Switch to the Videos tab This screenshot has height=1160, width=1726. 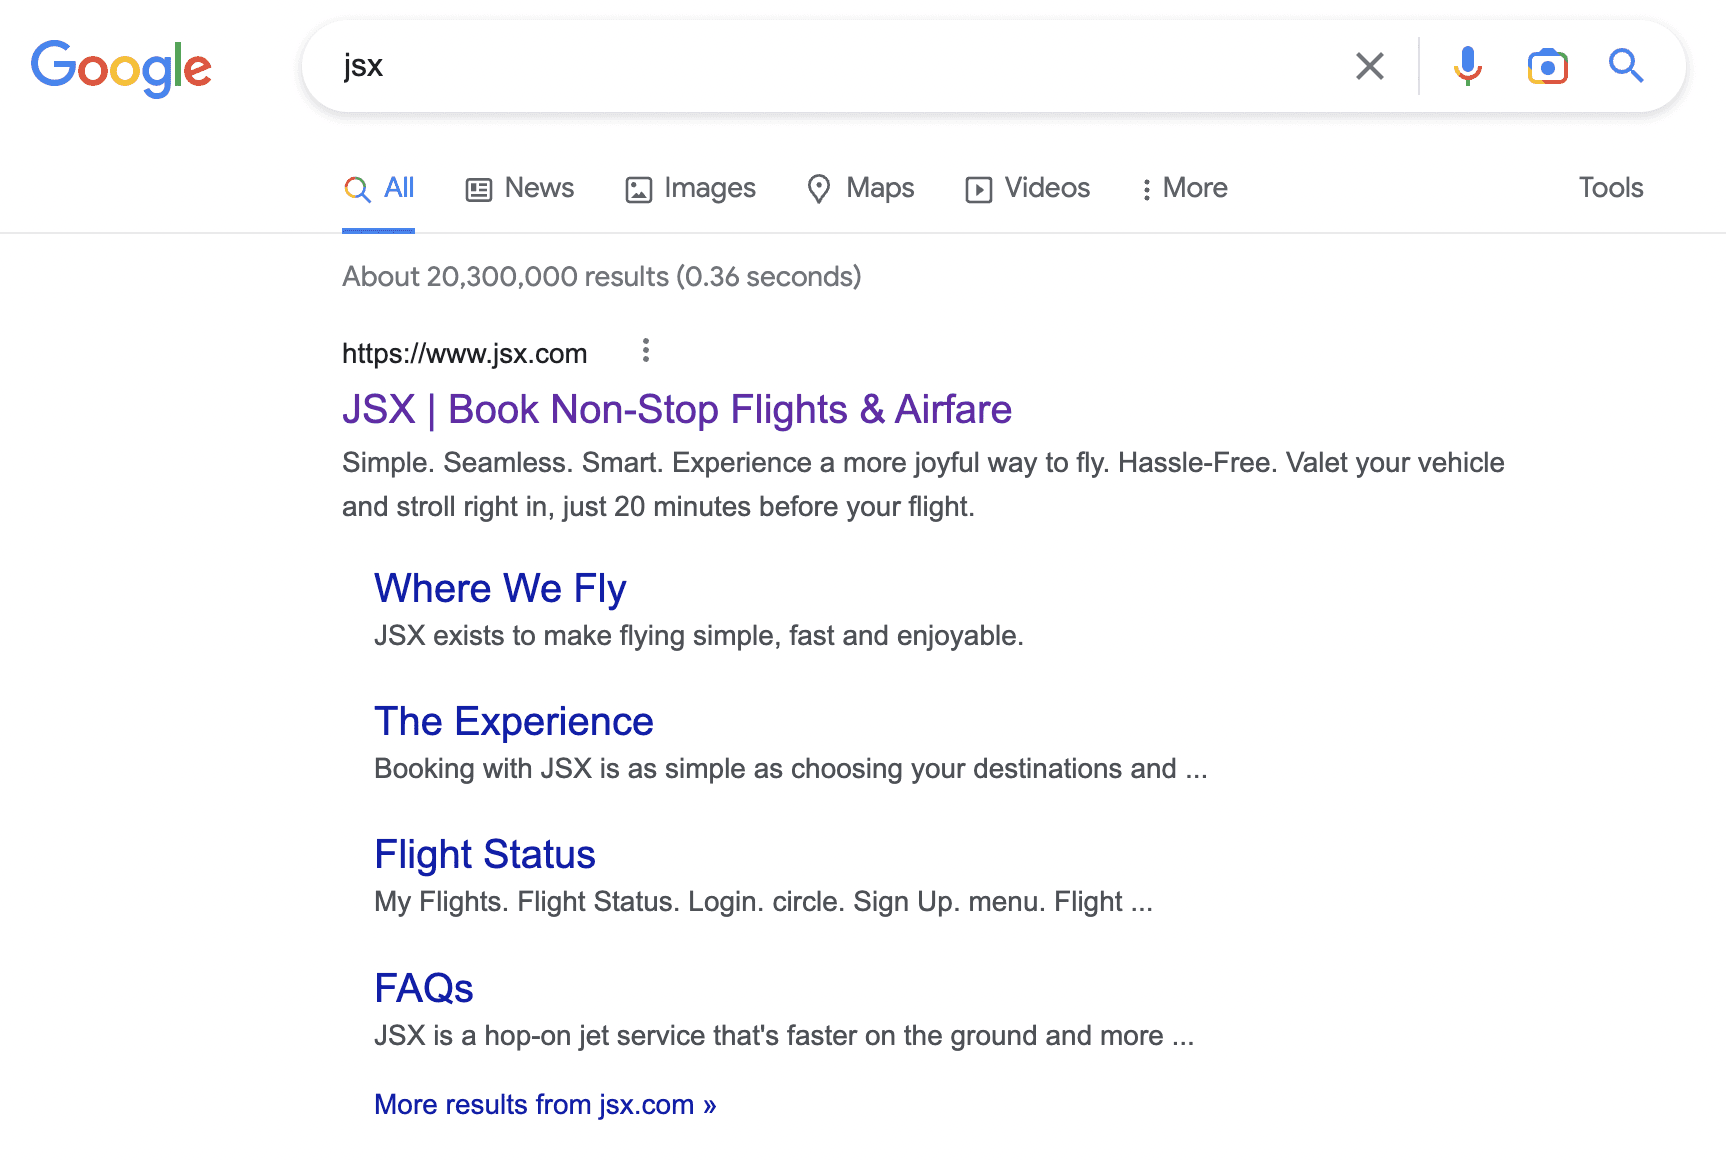(1027, 188)
